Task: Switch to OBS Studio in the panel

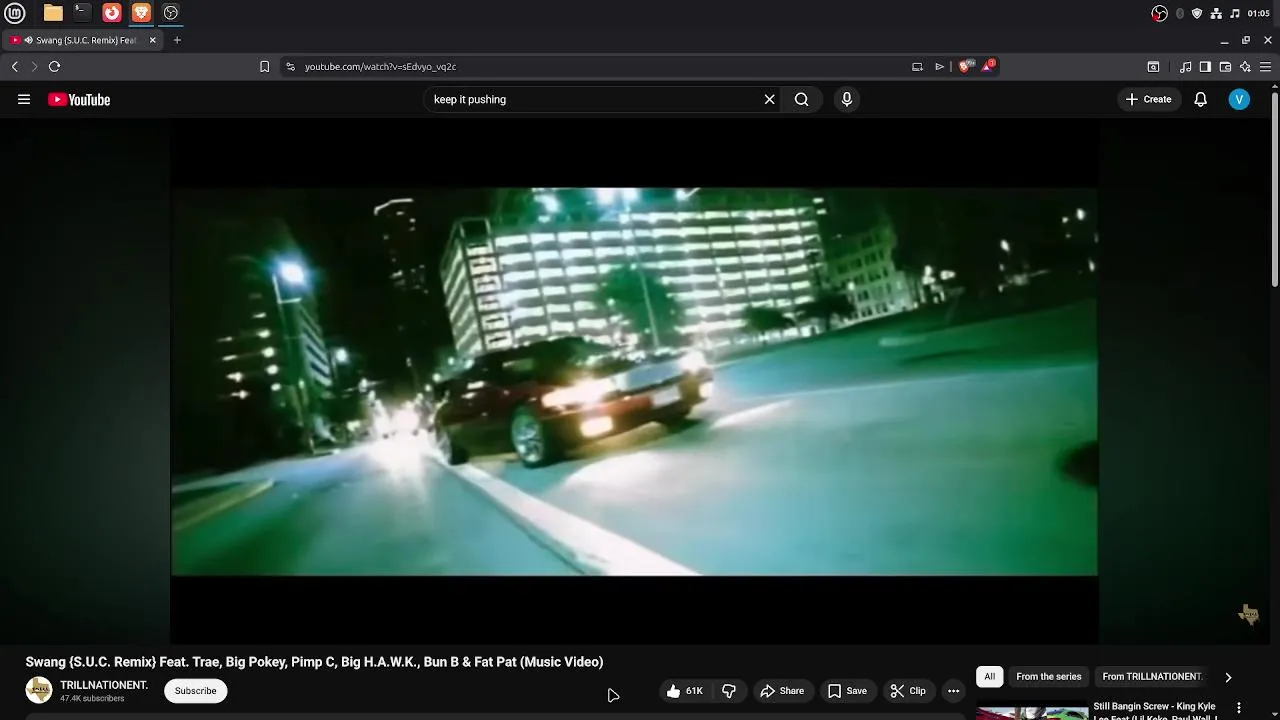Action: [170, 13]
